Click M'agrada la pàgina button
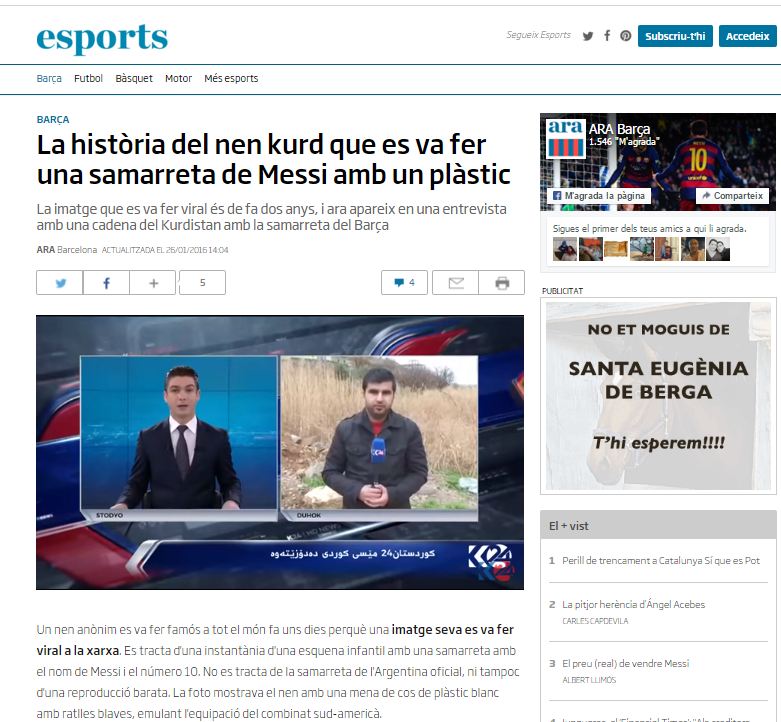781x722 pixels. pos(599,196)
